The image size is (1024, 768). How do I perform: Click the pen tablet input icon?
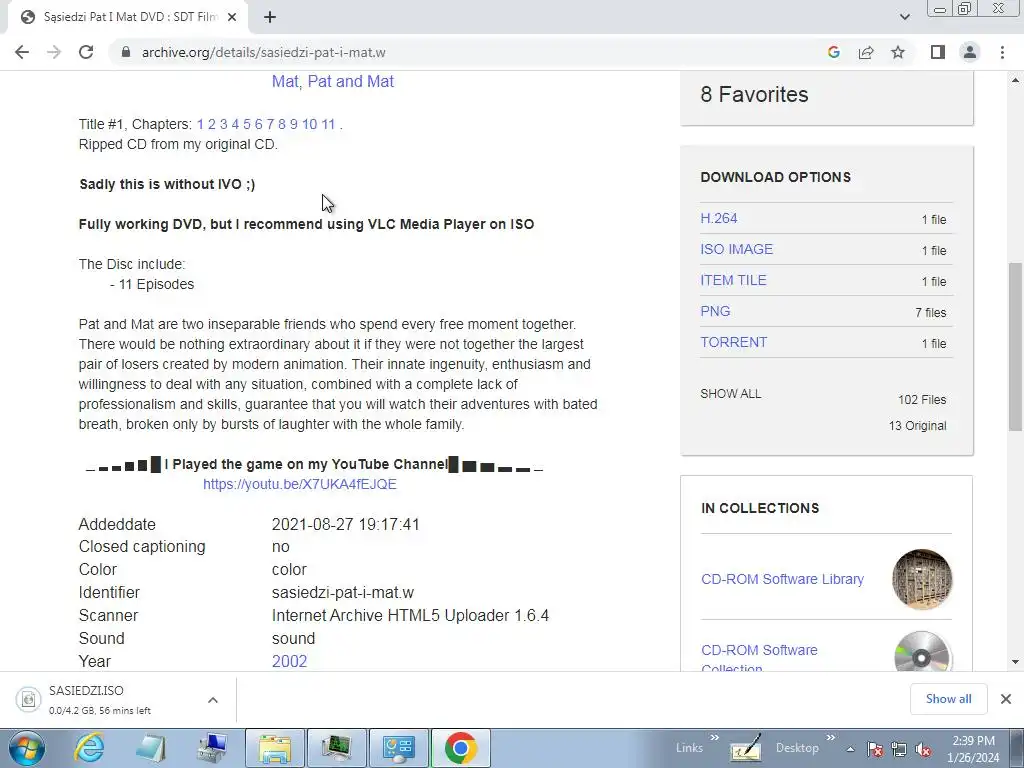pos(745,748)
